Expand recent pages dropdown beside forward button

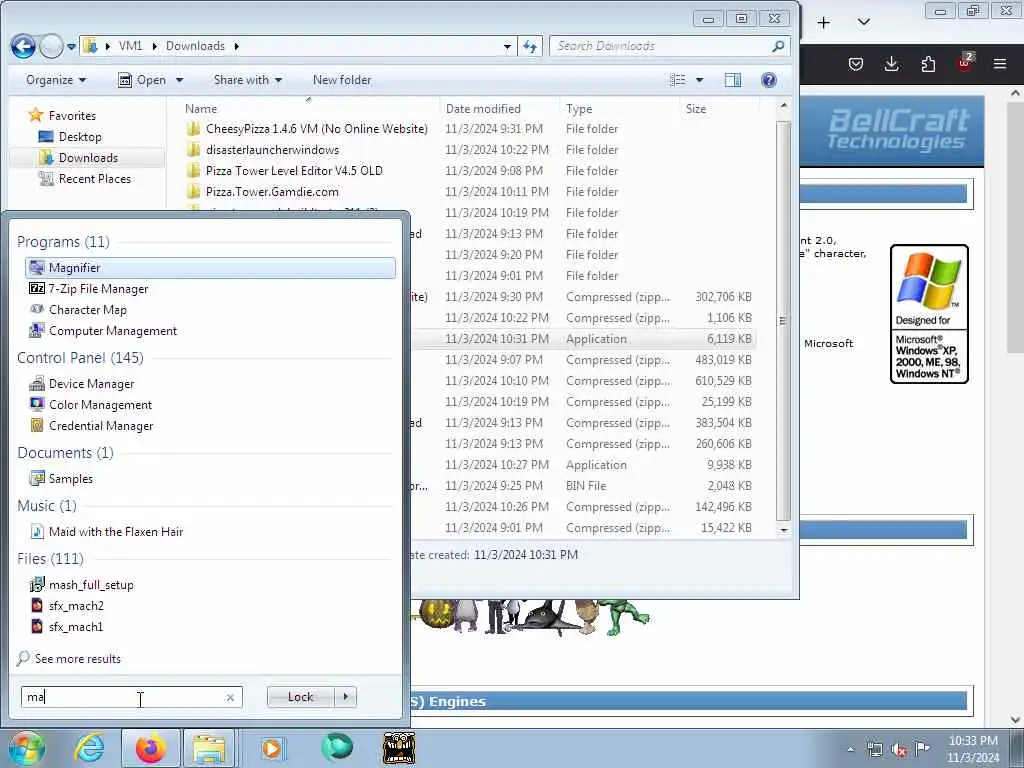(x=72, y=46)
